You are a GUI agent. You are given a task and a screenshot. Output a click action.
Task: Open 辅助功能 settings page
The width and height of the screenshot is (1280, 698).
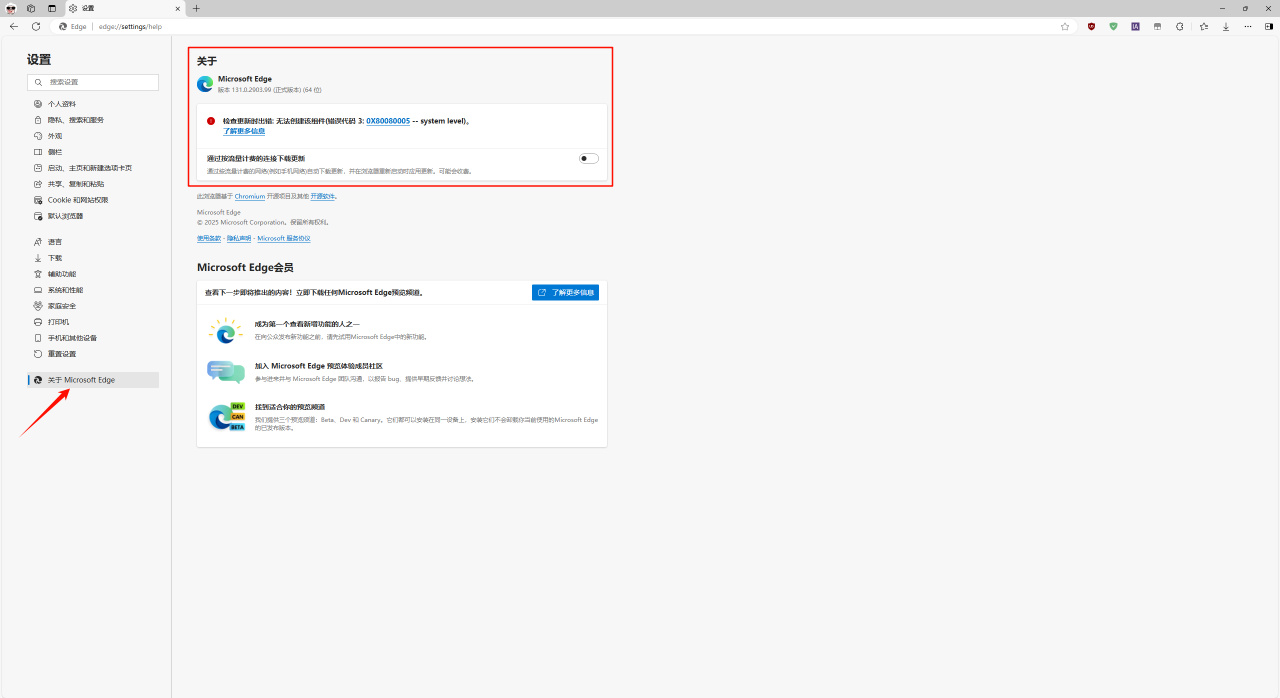point(93,274)
